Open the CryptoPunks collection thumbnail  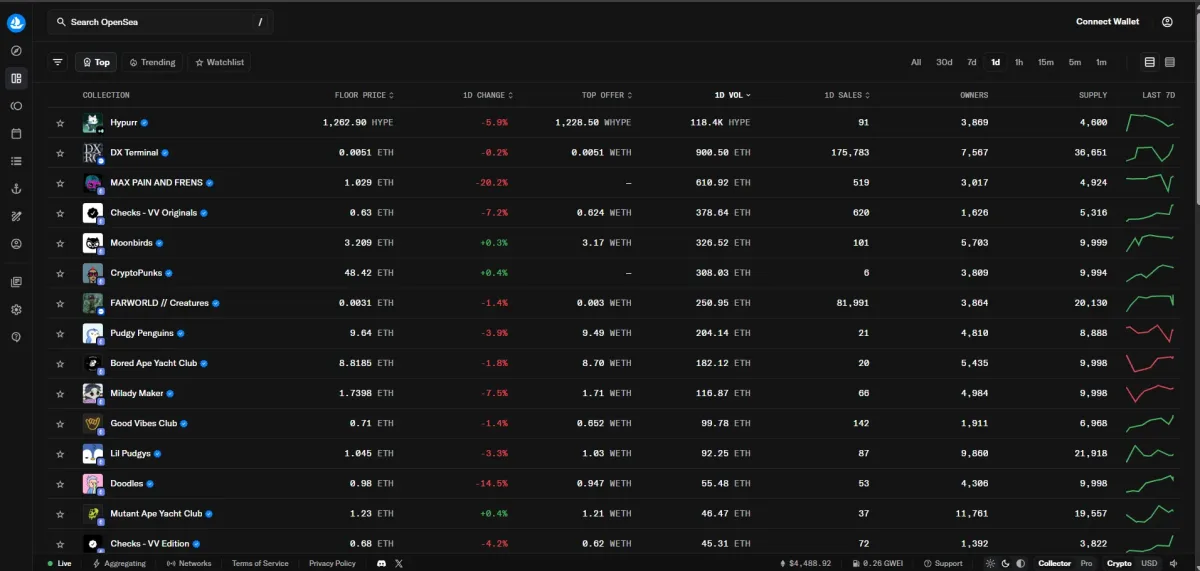tap(93, 273)
